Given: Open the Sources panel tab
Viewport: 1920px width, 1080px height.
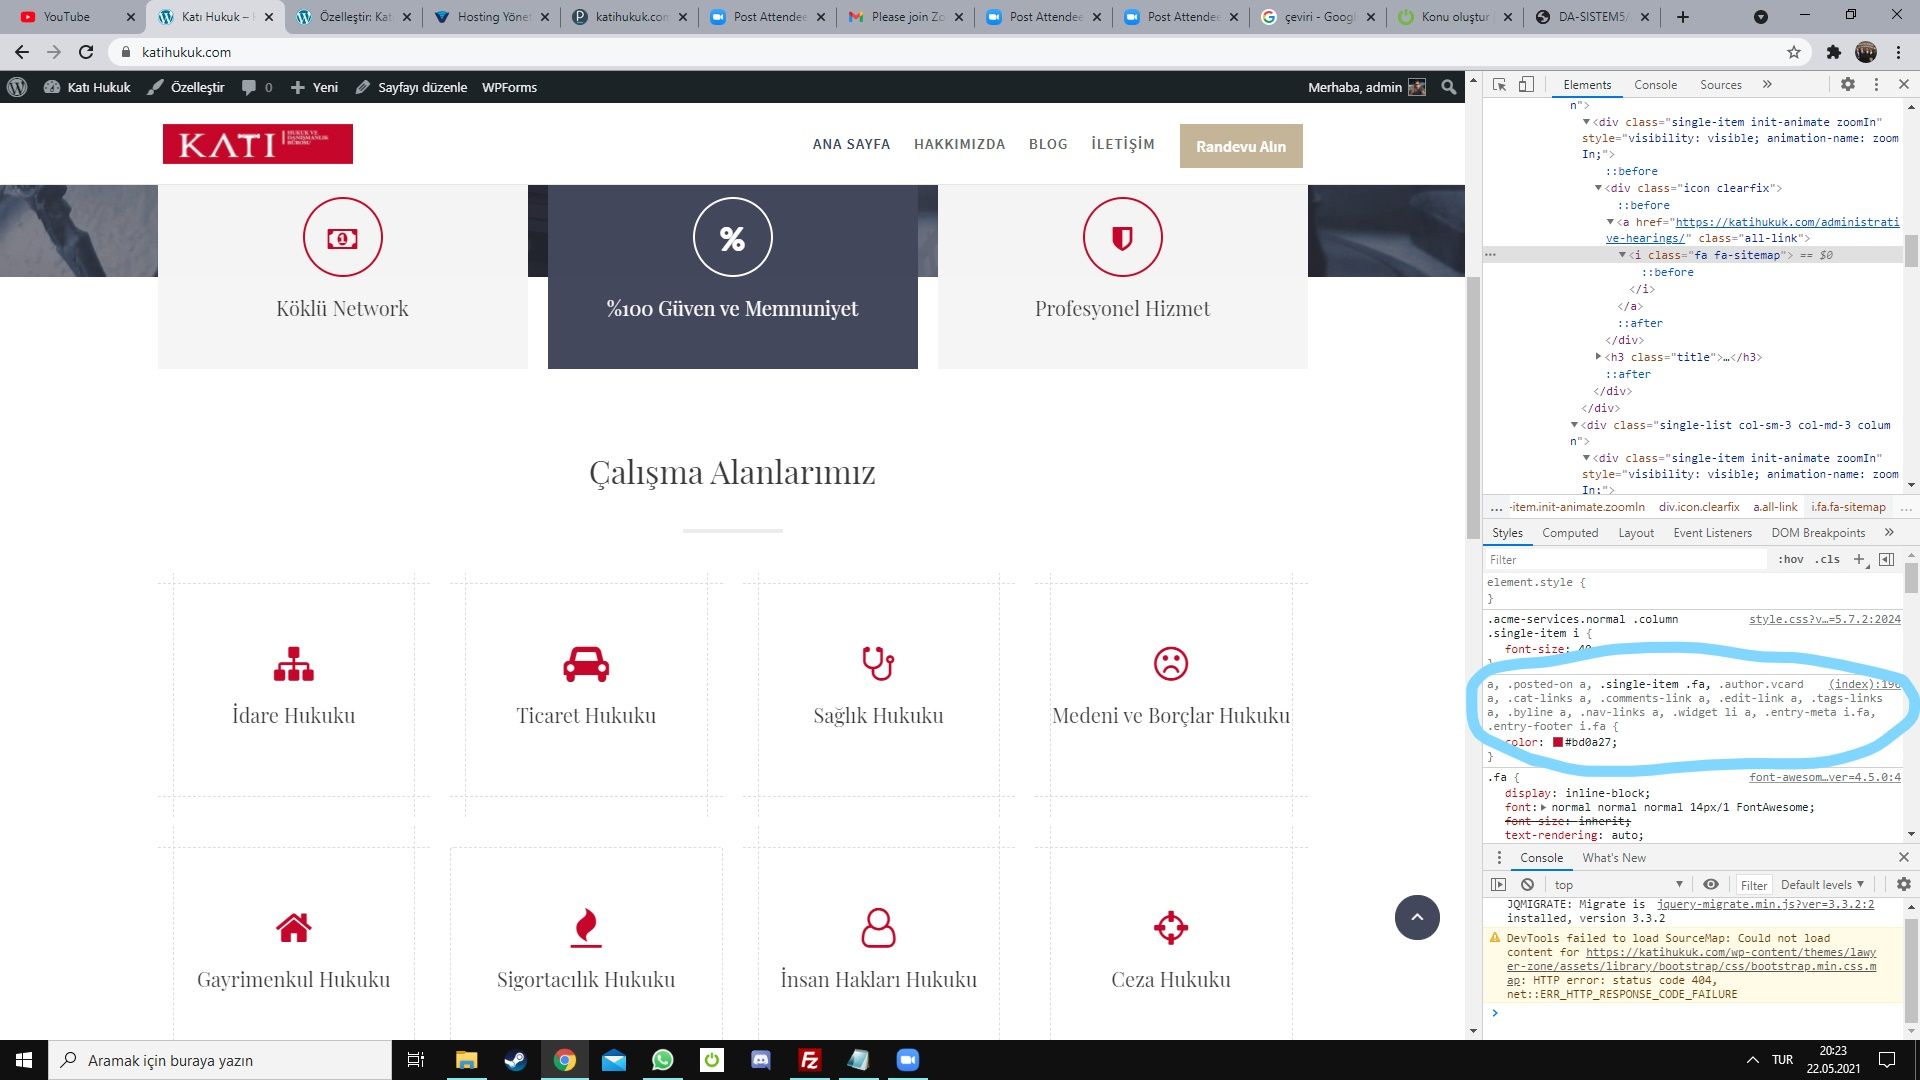Looking at the screenshot, I should (1720, 85).
